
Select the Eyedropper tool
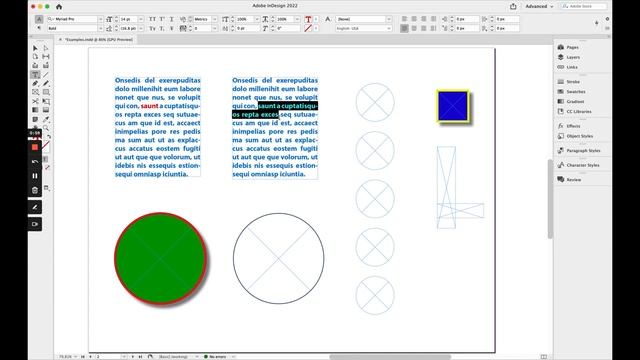coord(46,119)
